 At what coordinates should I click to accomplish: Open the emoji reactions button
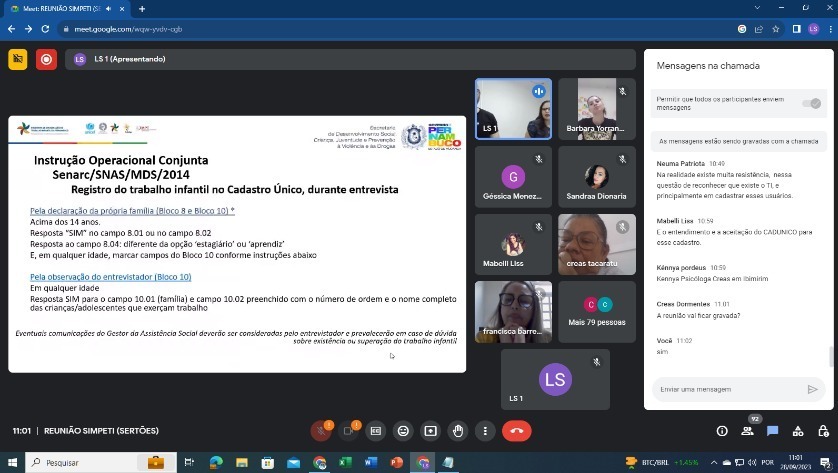click(x=403, y=431)
